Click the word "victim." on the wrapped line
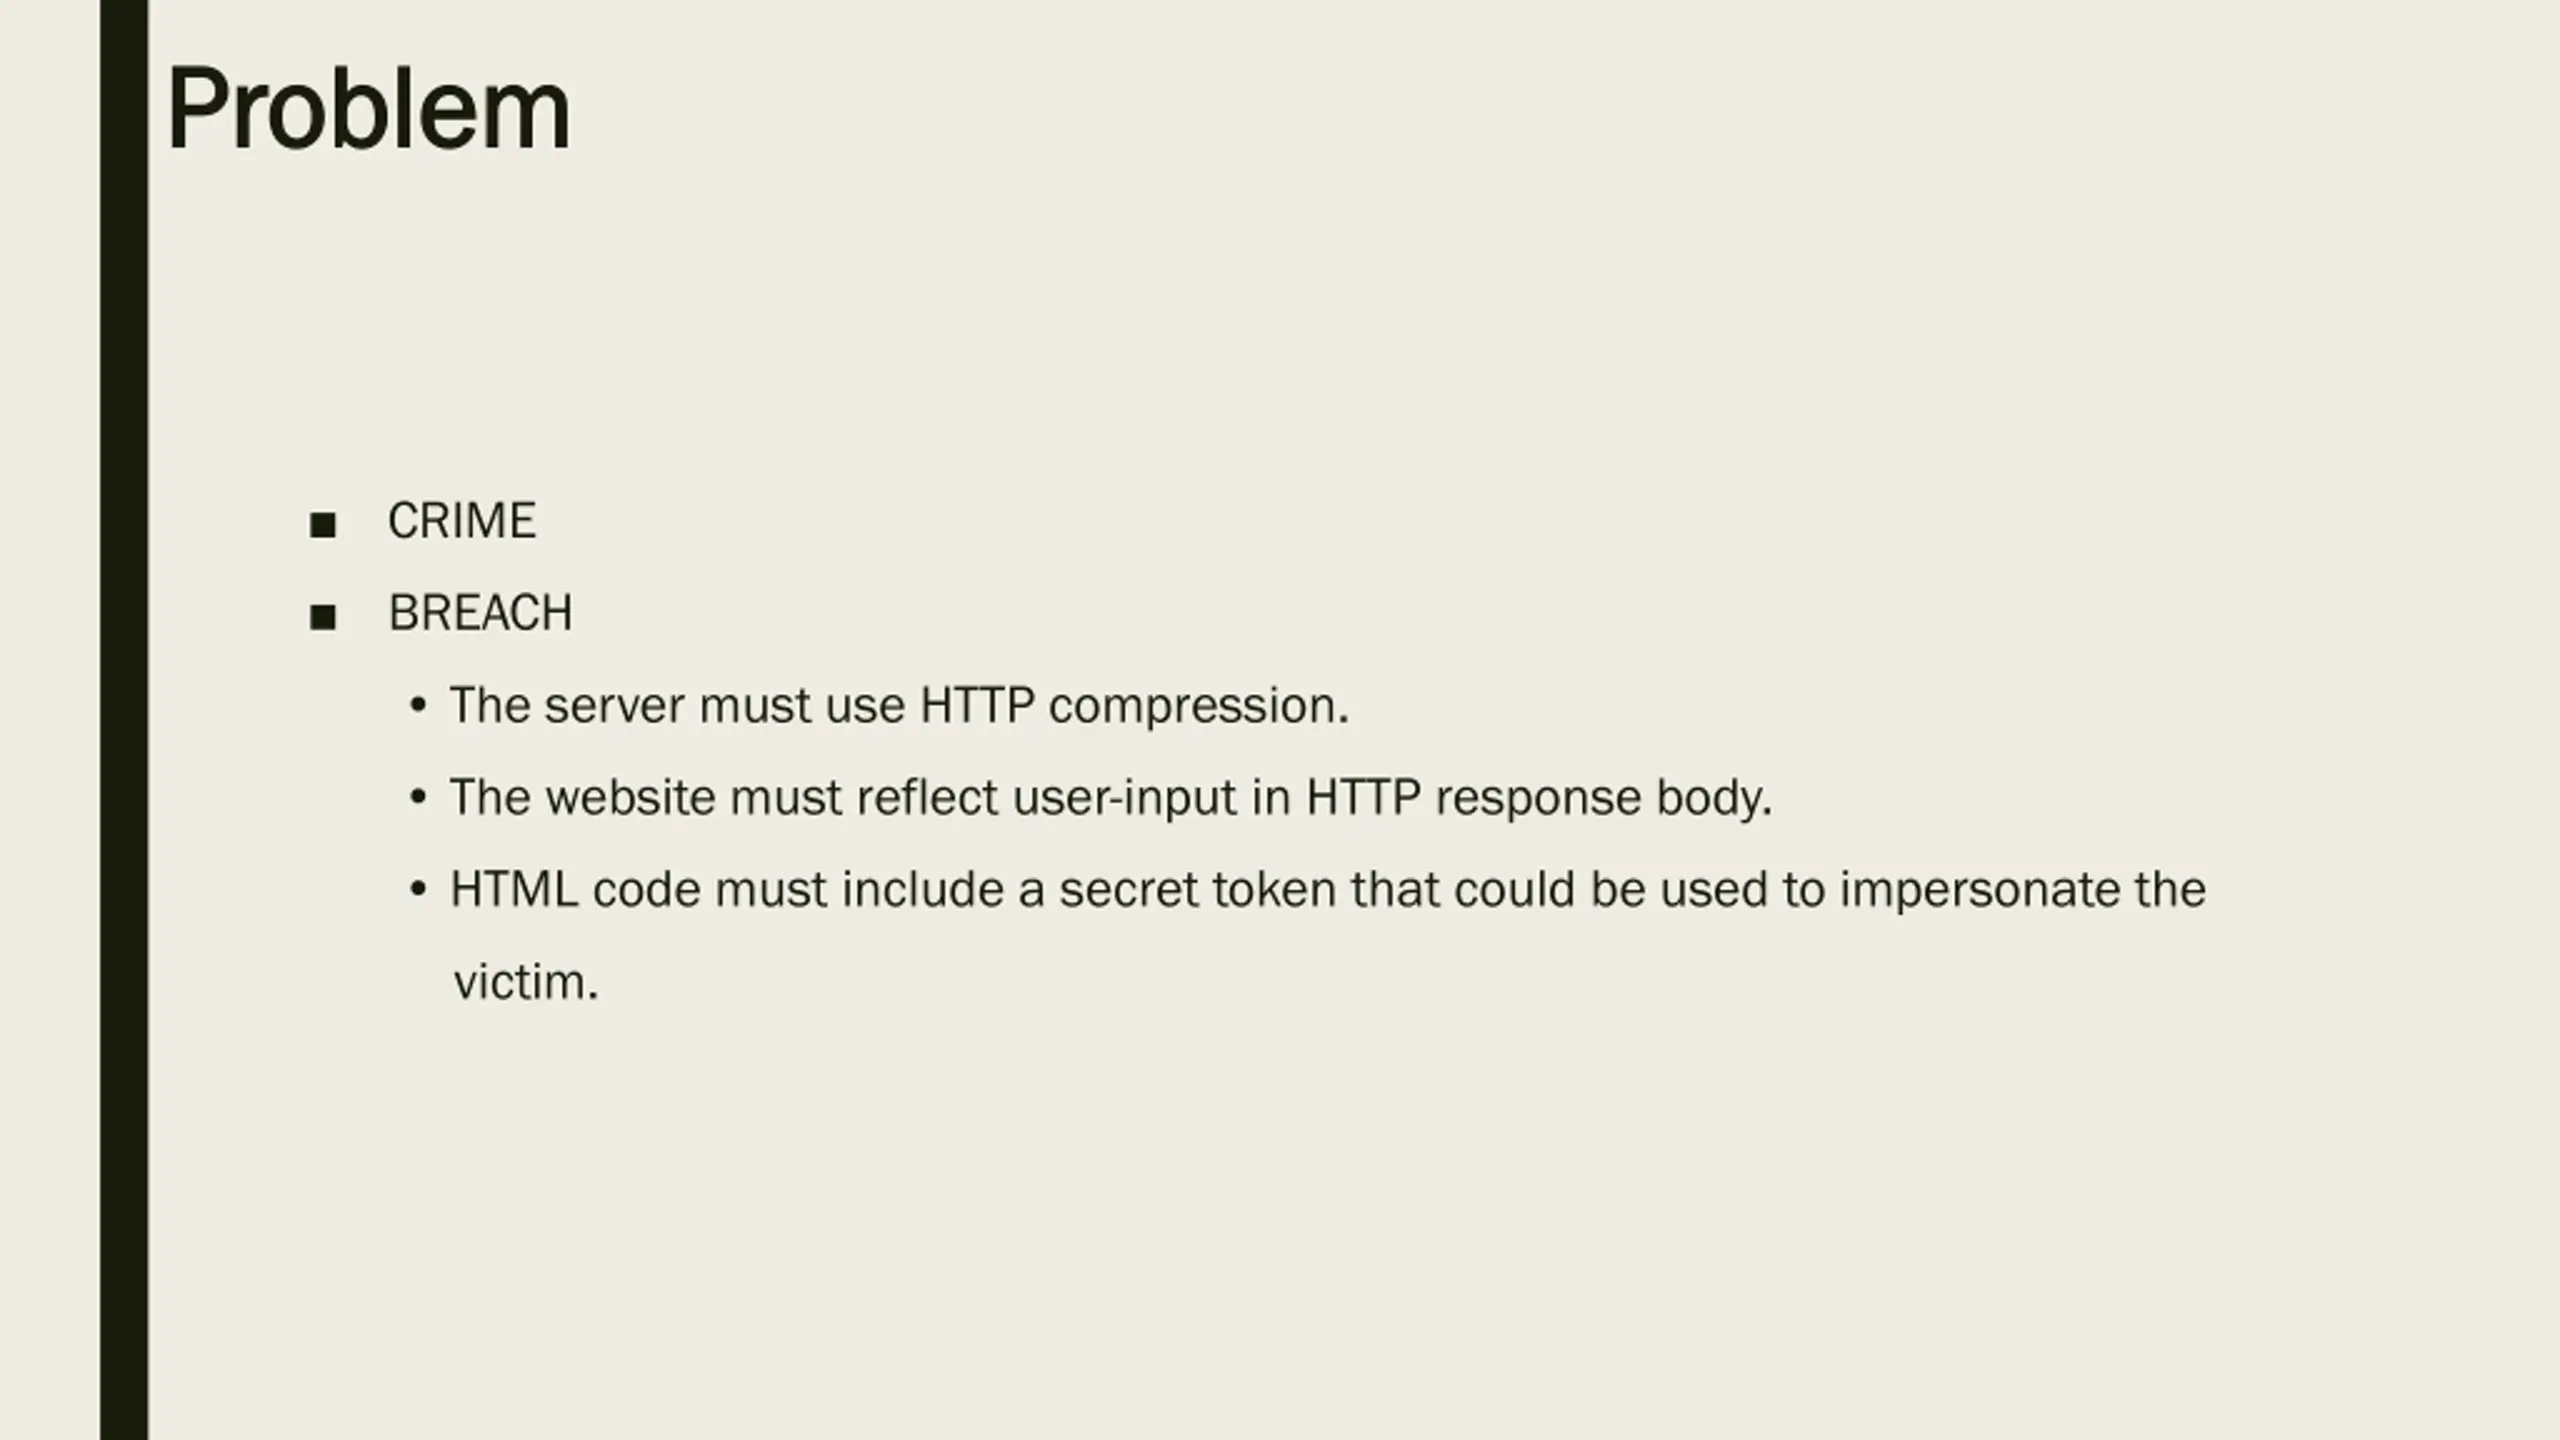This screenshot has width=2560, height=1440. (526, 982)
